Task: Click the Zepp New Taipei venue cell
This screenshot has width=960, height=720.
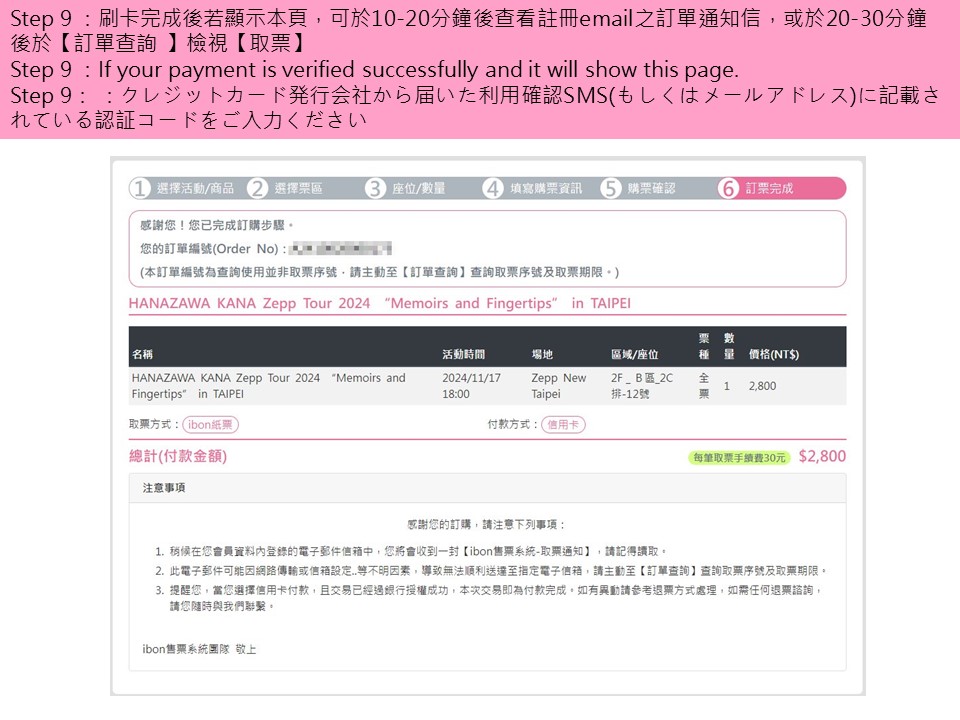Action: pyautogui.click(x=559, y=386)
